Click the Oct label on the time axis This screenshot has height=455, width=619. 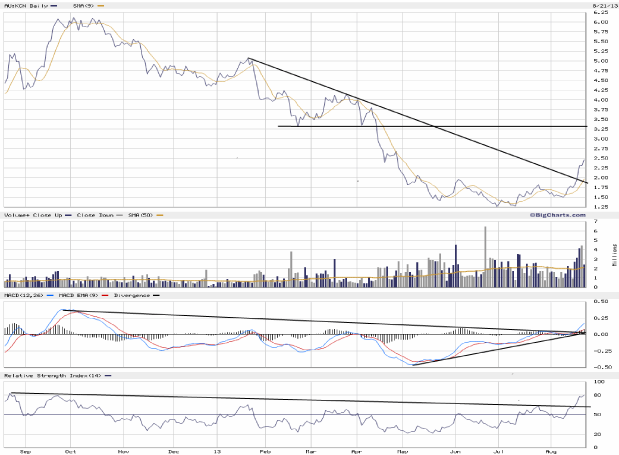pyautogui.click(x=70, y=452)
